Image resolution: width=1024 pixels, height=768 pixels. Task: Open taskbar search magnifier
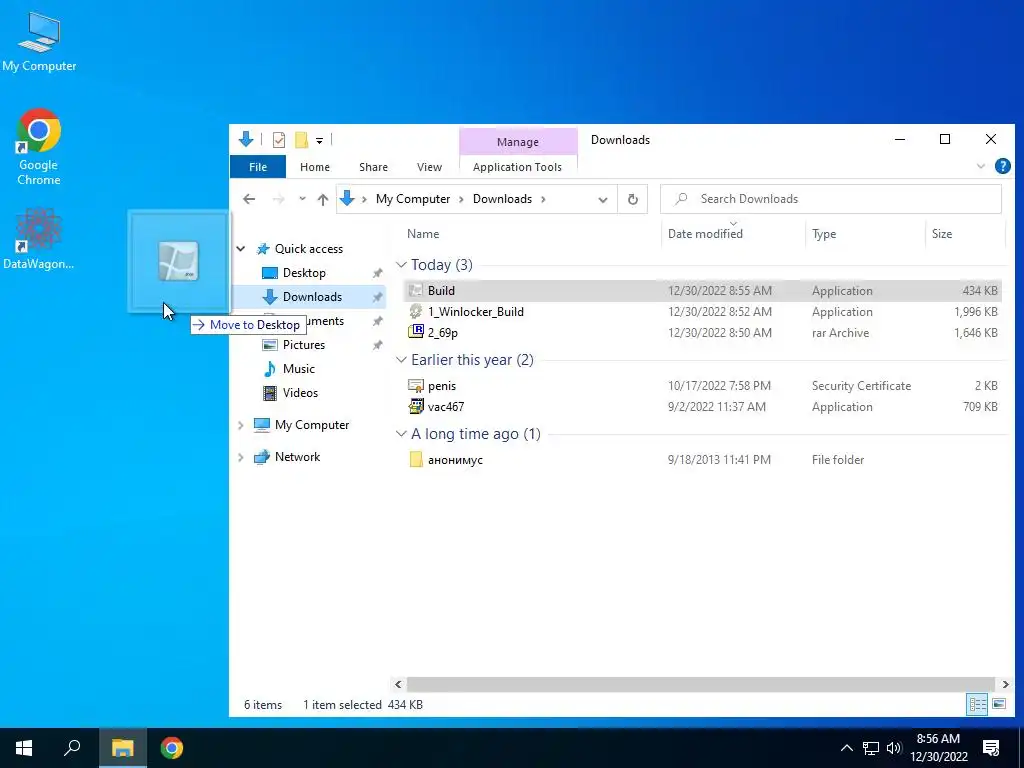[72, 748]
